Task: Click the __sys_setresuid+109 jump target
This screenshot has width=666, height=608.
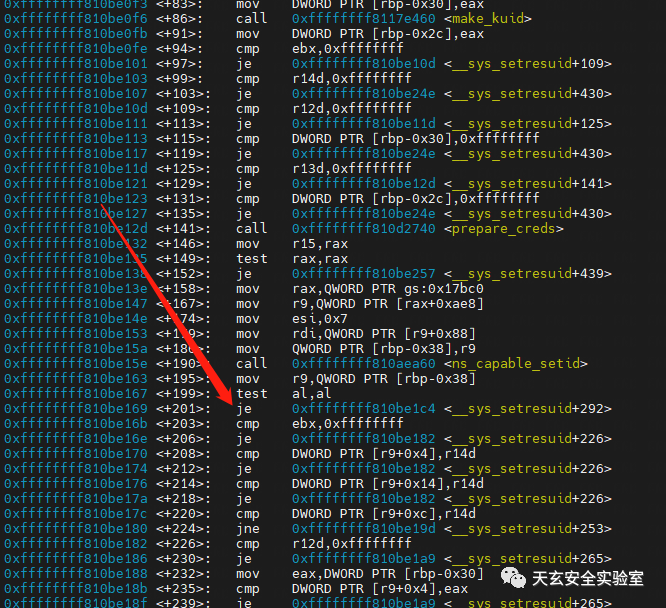Action: 528,64
